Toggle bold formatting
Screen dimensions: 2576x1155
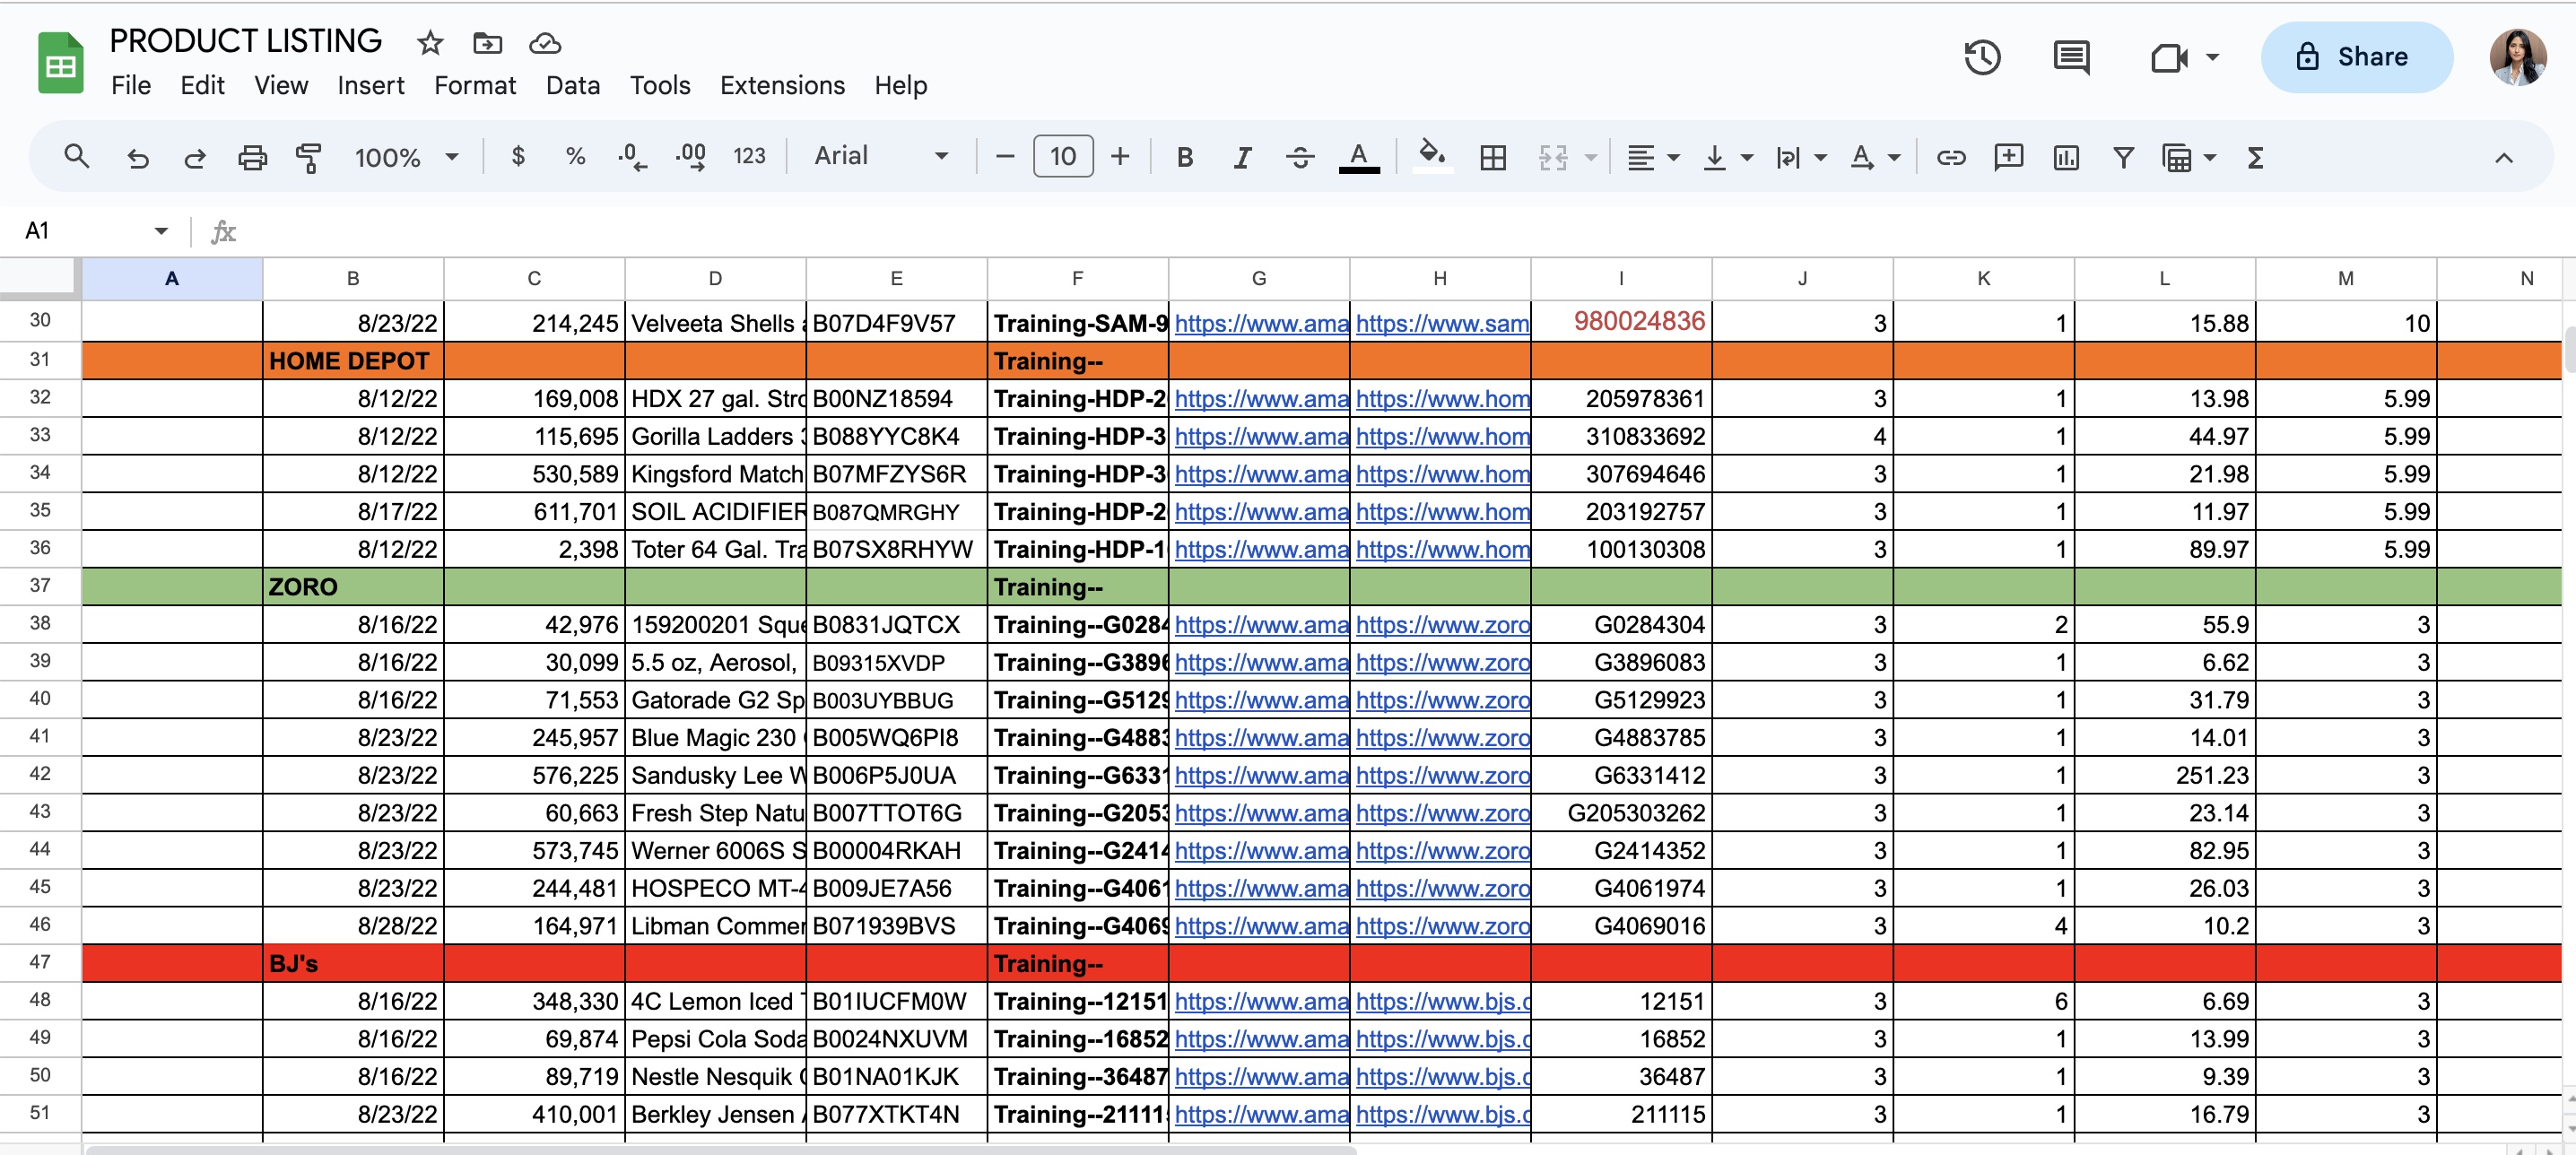point(1185,157)
